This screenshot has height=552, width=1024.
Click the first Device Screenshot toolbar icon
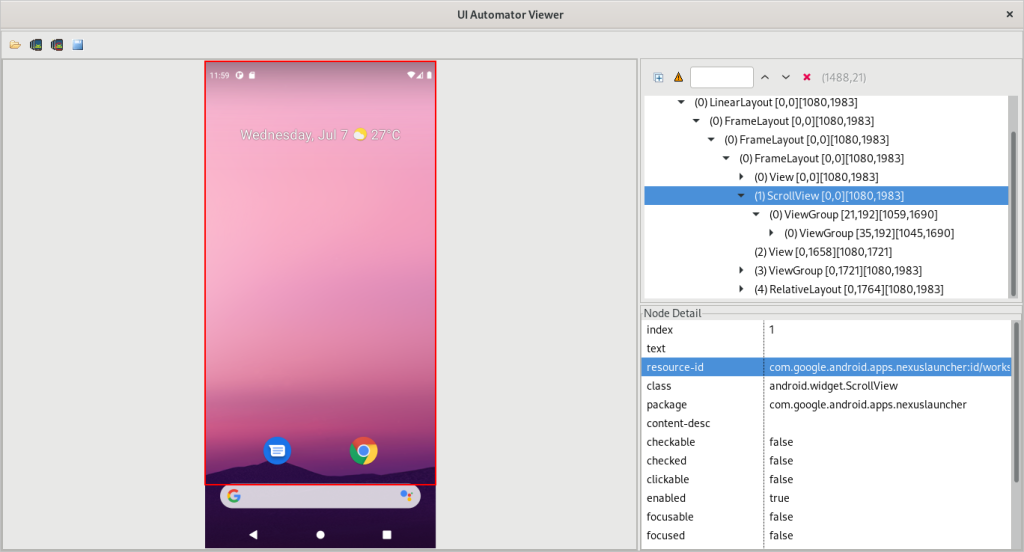coord(36,45)
